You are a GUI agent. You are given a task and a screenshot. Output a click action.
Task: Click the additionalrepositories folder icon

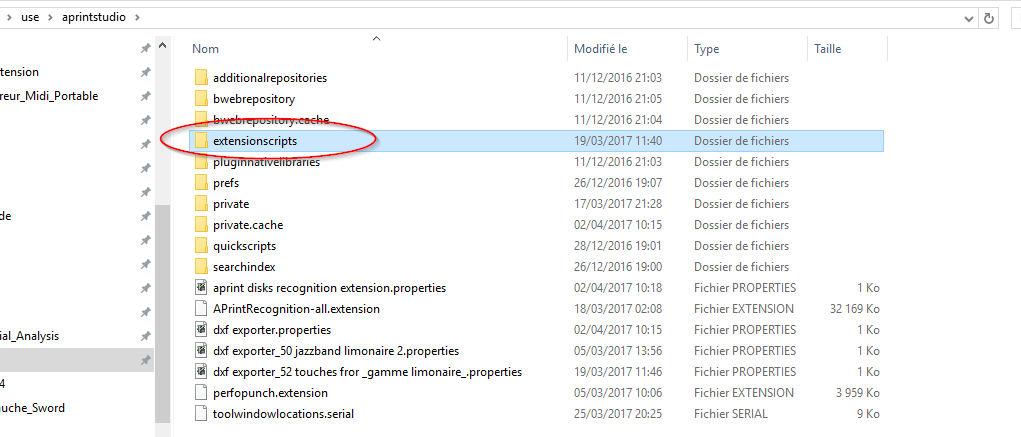coord(201,78)
